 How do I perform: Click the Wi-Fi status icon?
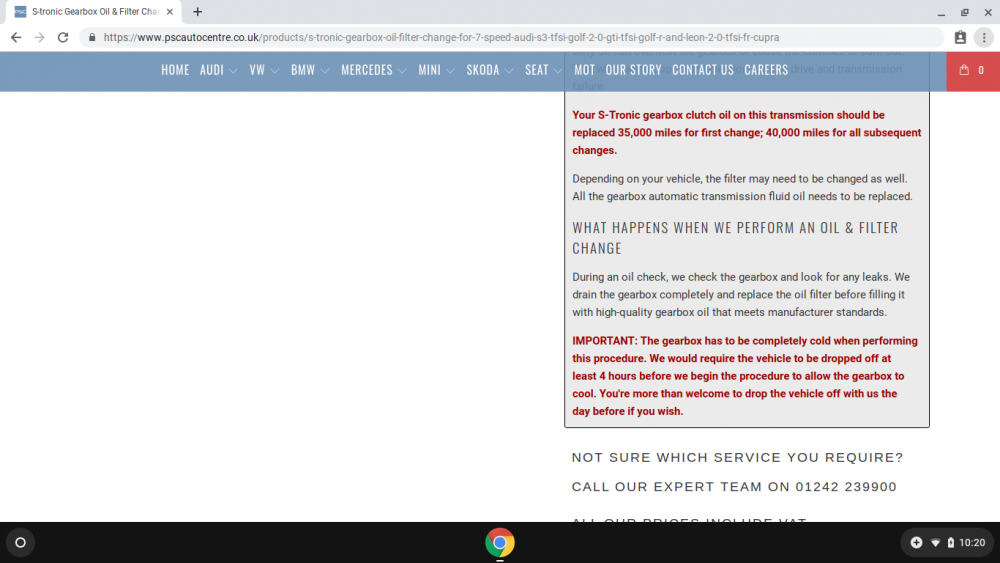click(936, 543)
